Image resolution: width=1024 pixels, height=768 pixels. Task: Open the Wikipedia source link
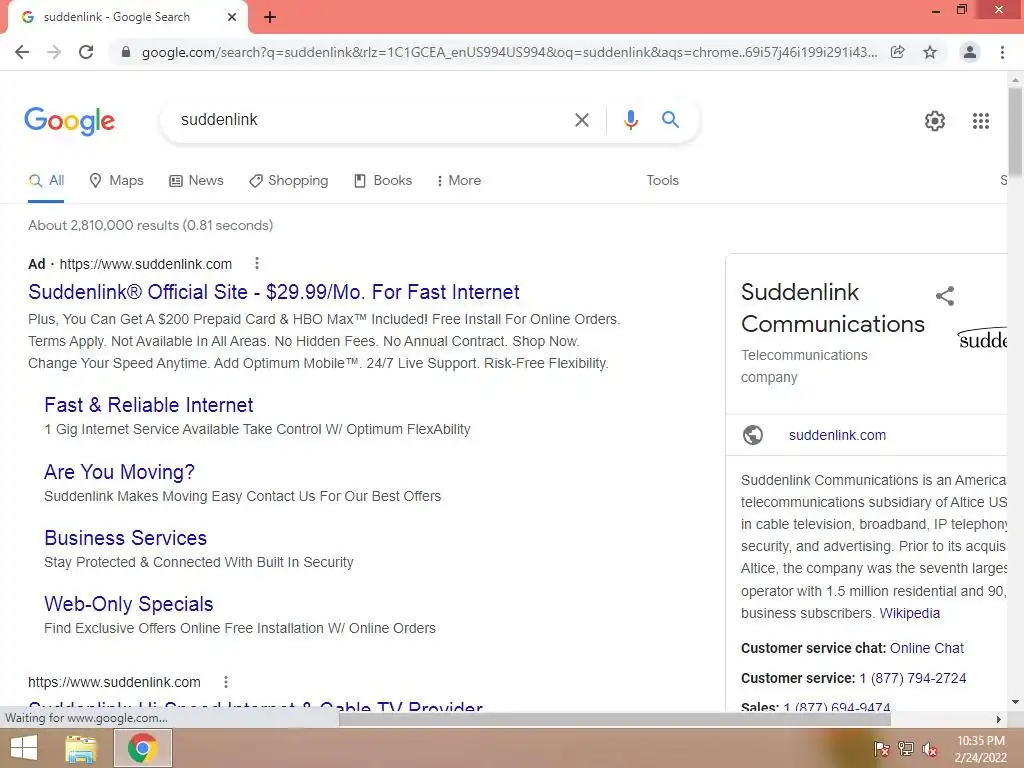[x=909, y=613]
